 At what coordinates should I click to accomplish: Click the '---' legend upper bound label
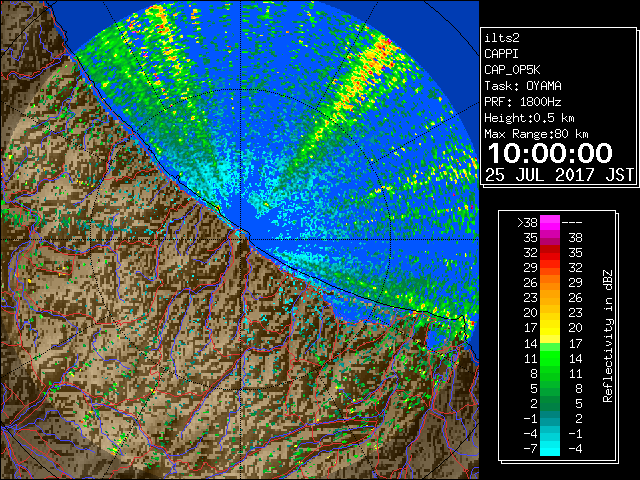tap(572, 223)
